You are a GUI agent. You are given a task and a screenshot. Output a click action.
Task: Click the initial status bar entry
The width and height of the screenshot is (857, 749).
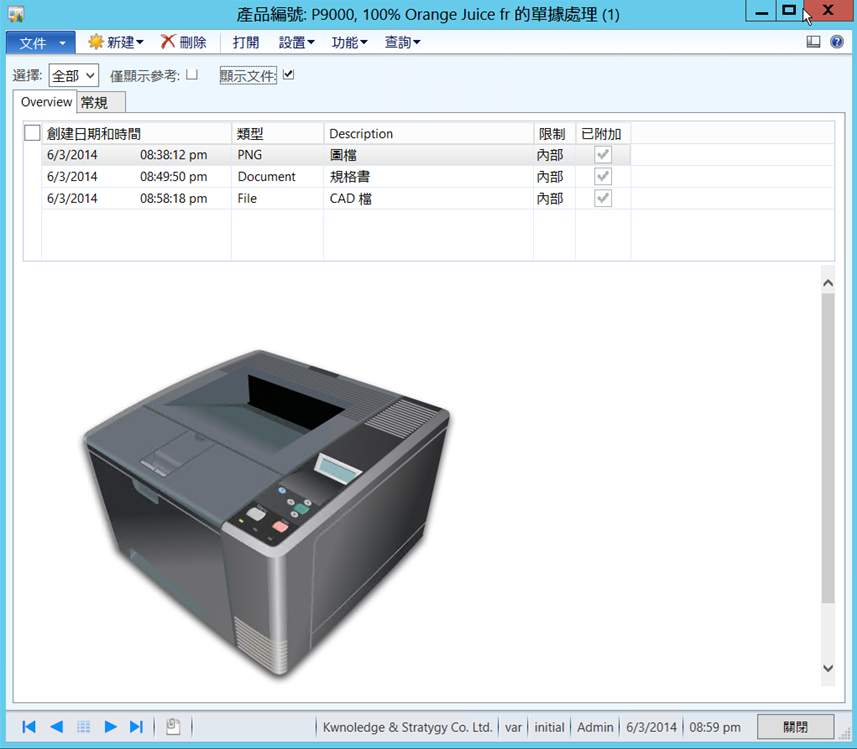(549, 727)
